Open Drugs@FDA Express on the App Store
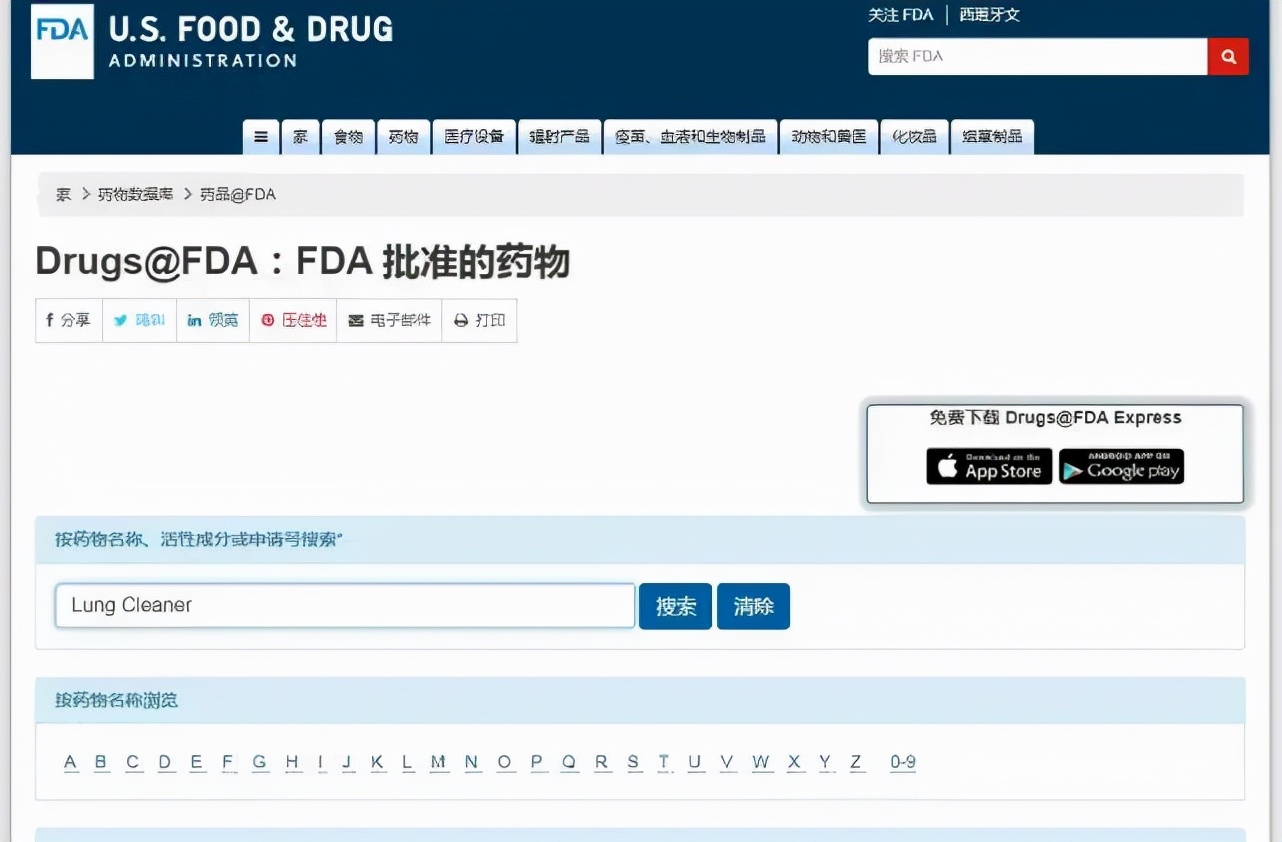This screenshot has width=1282, height=842. pos(988,466)
